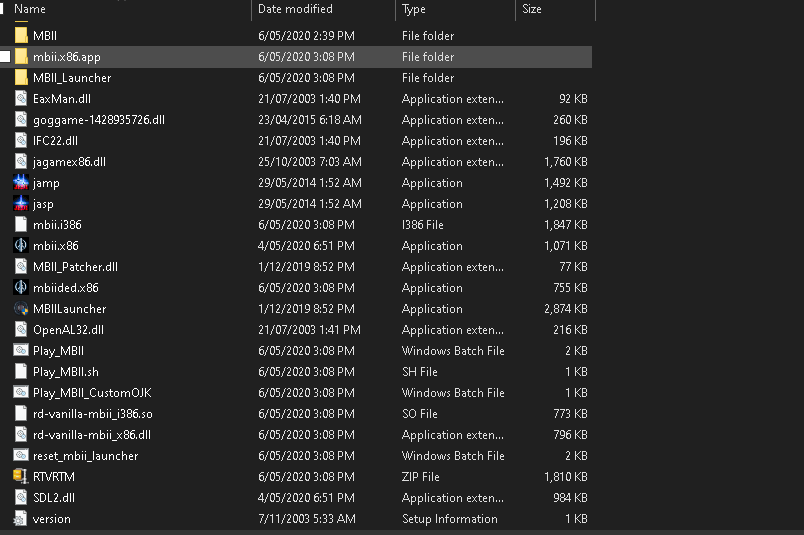The height and width of the screenshot is (535, 804).
Task: Sort by the Date modified column header
Action: 295,9
